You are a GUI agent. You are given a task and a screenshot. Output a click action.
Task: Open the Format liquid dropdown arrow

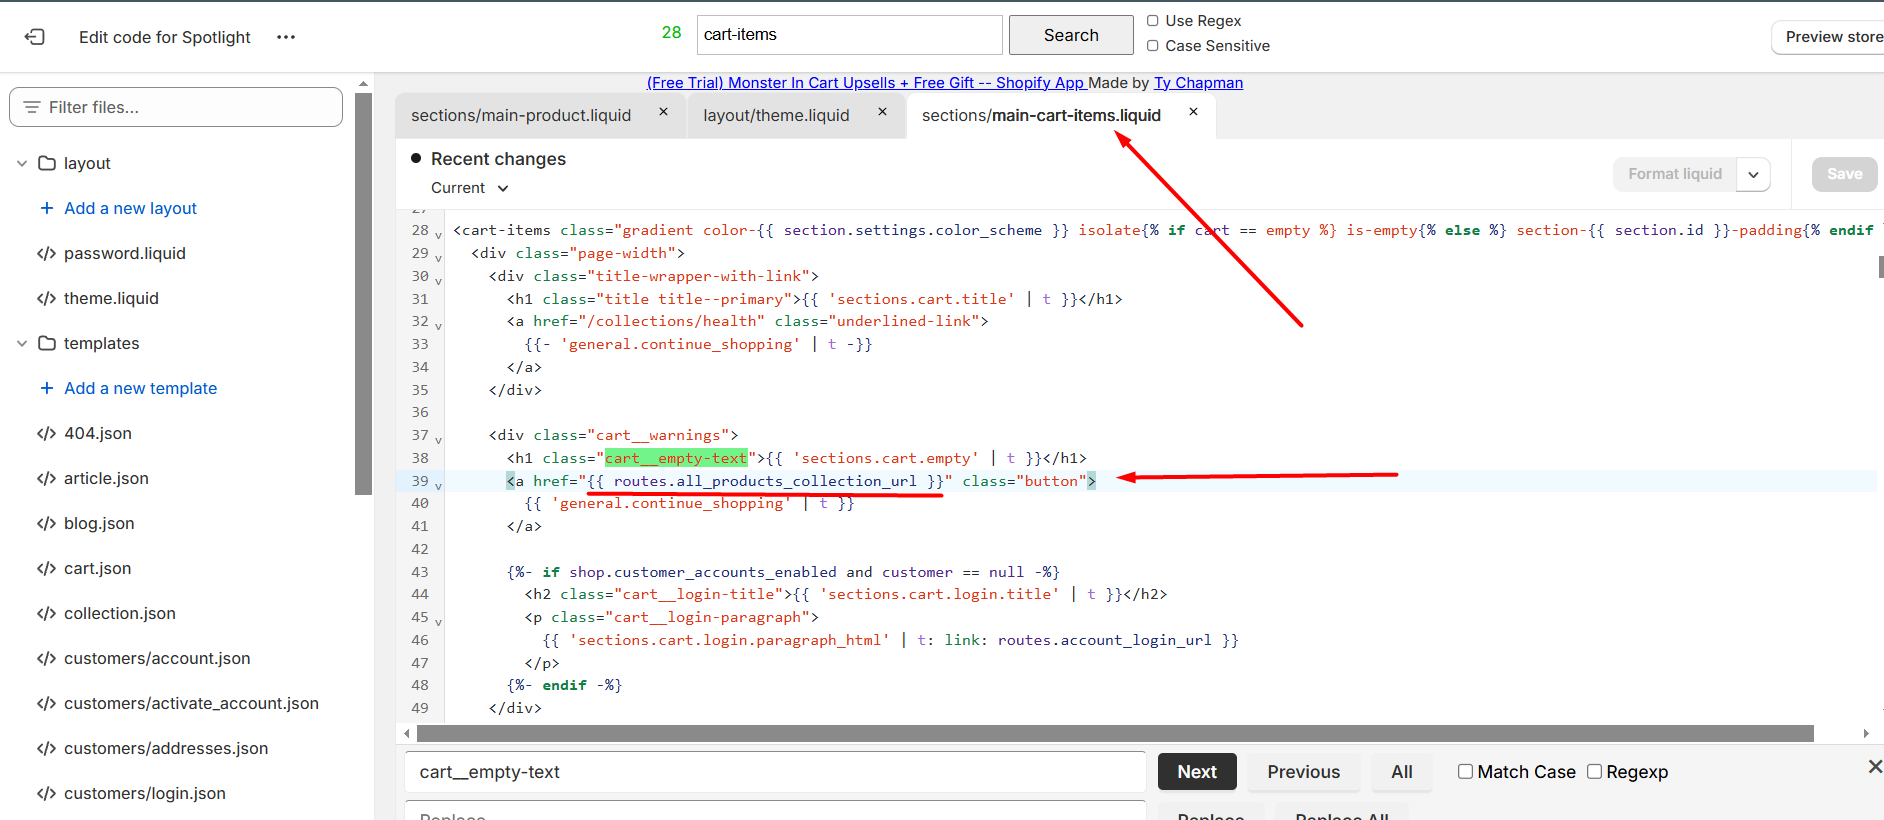[1753, 174]
